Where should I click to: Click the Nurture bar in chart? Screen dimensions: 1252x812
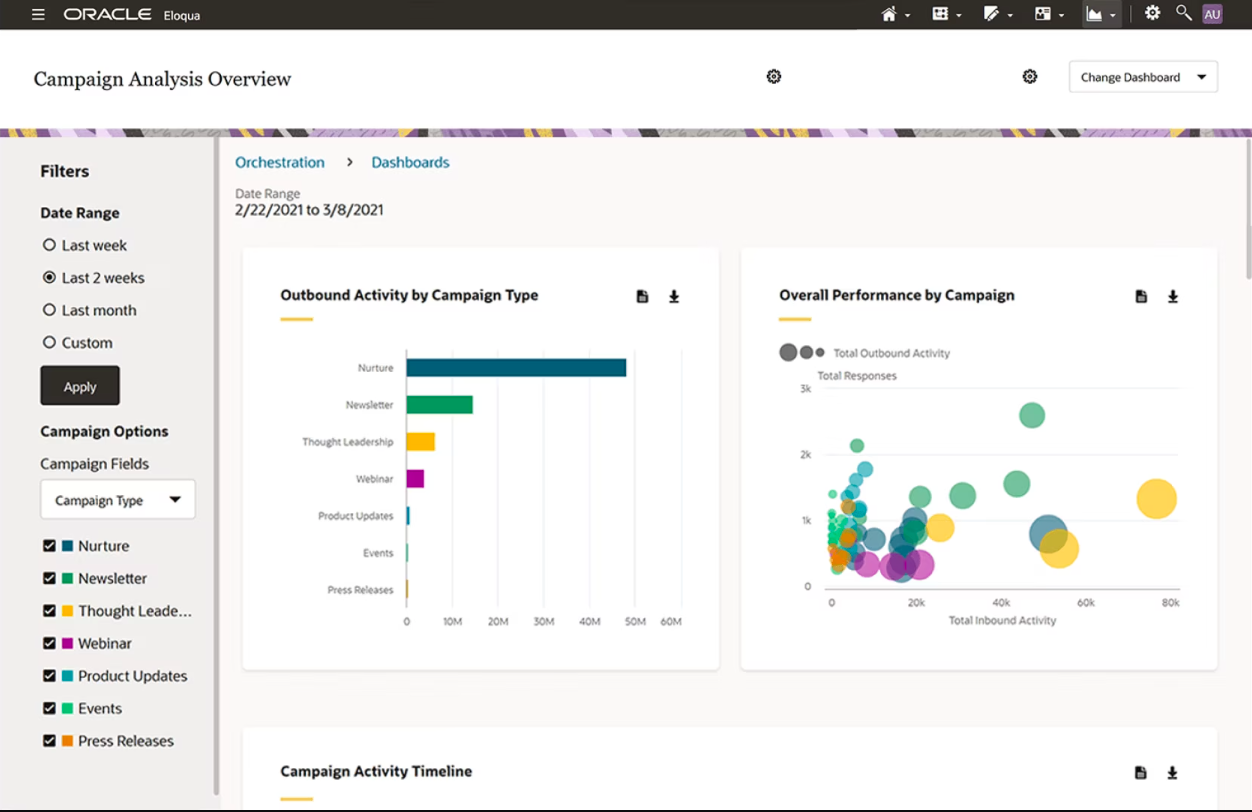coord(516,368)
